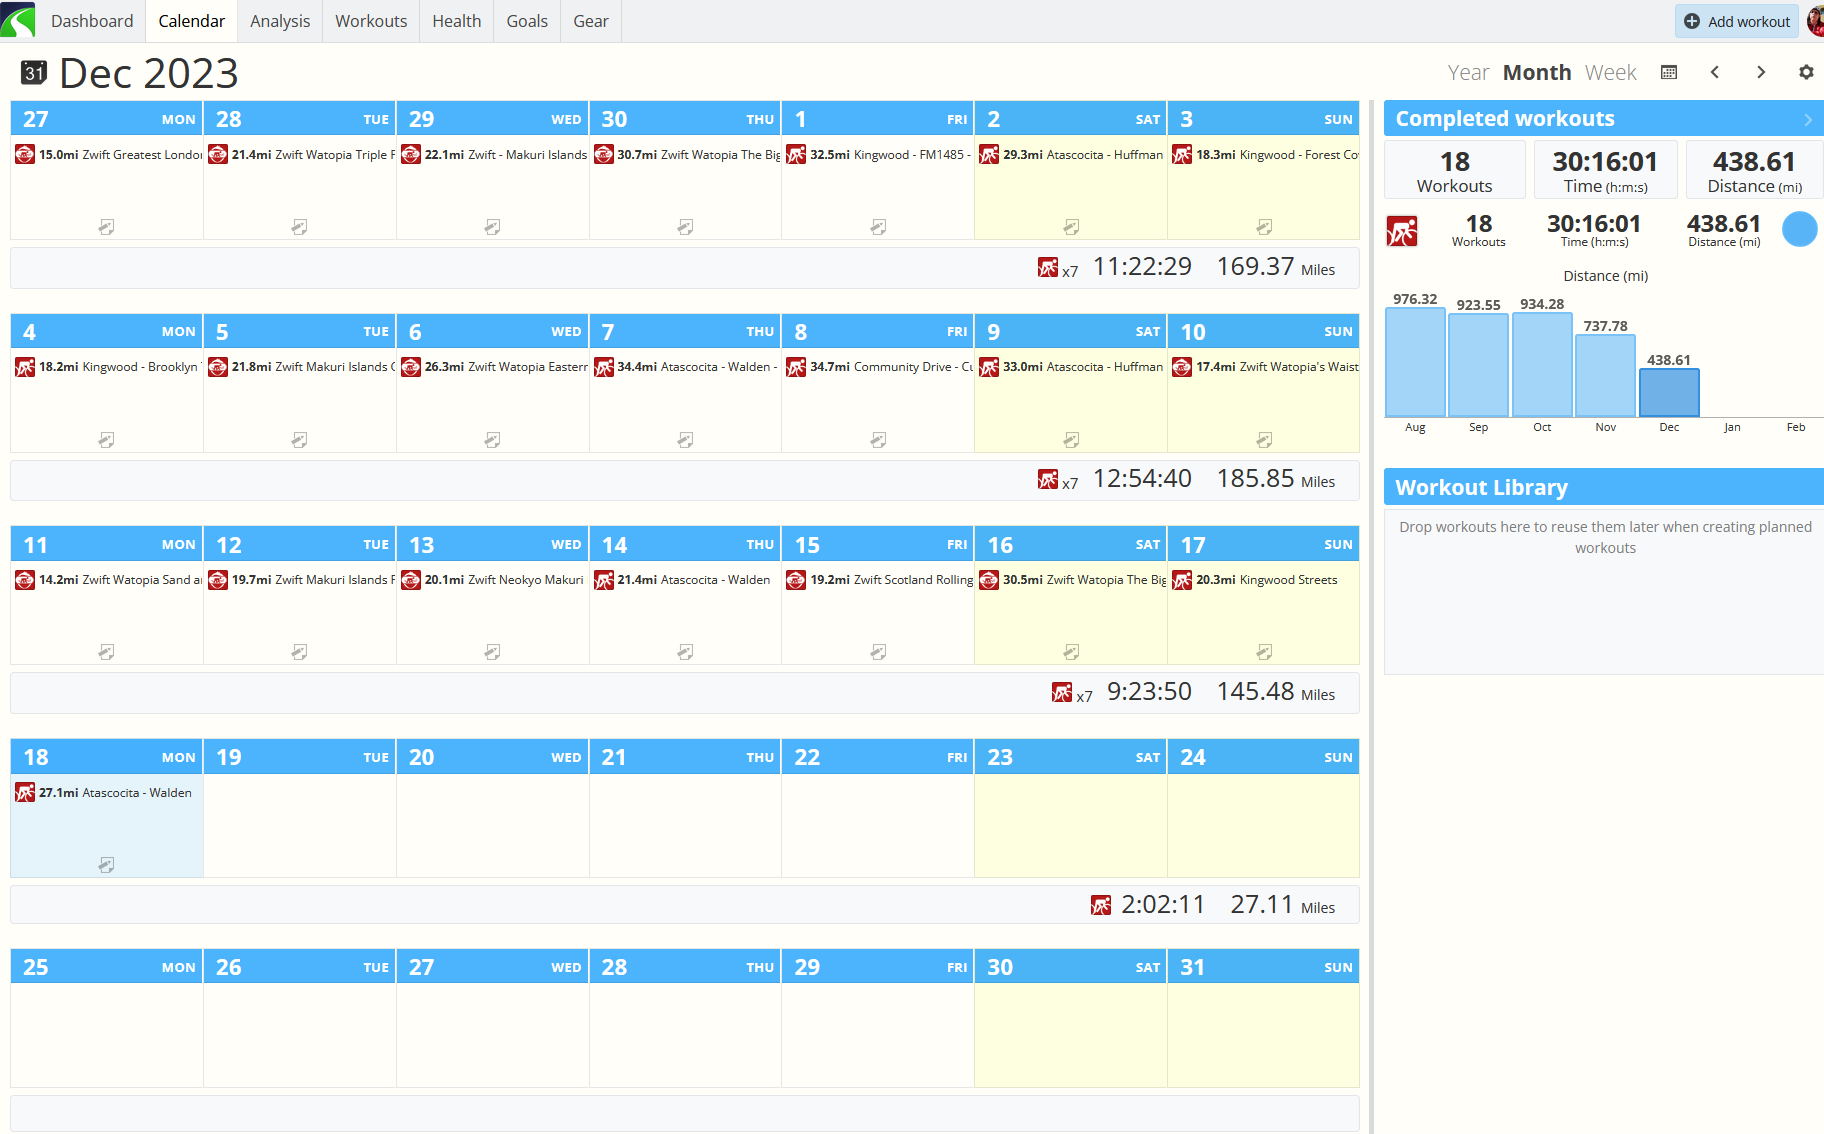Click the 438.61 Distance summary tile
This screenshot has width=1824, height=1134.
[1755, 171]
